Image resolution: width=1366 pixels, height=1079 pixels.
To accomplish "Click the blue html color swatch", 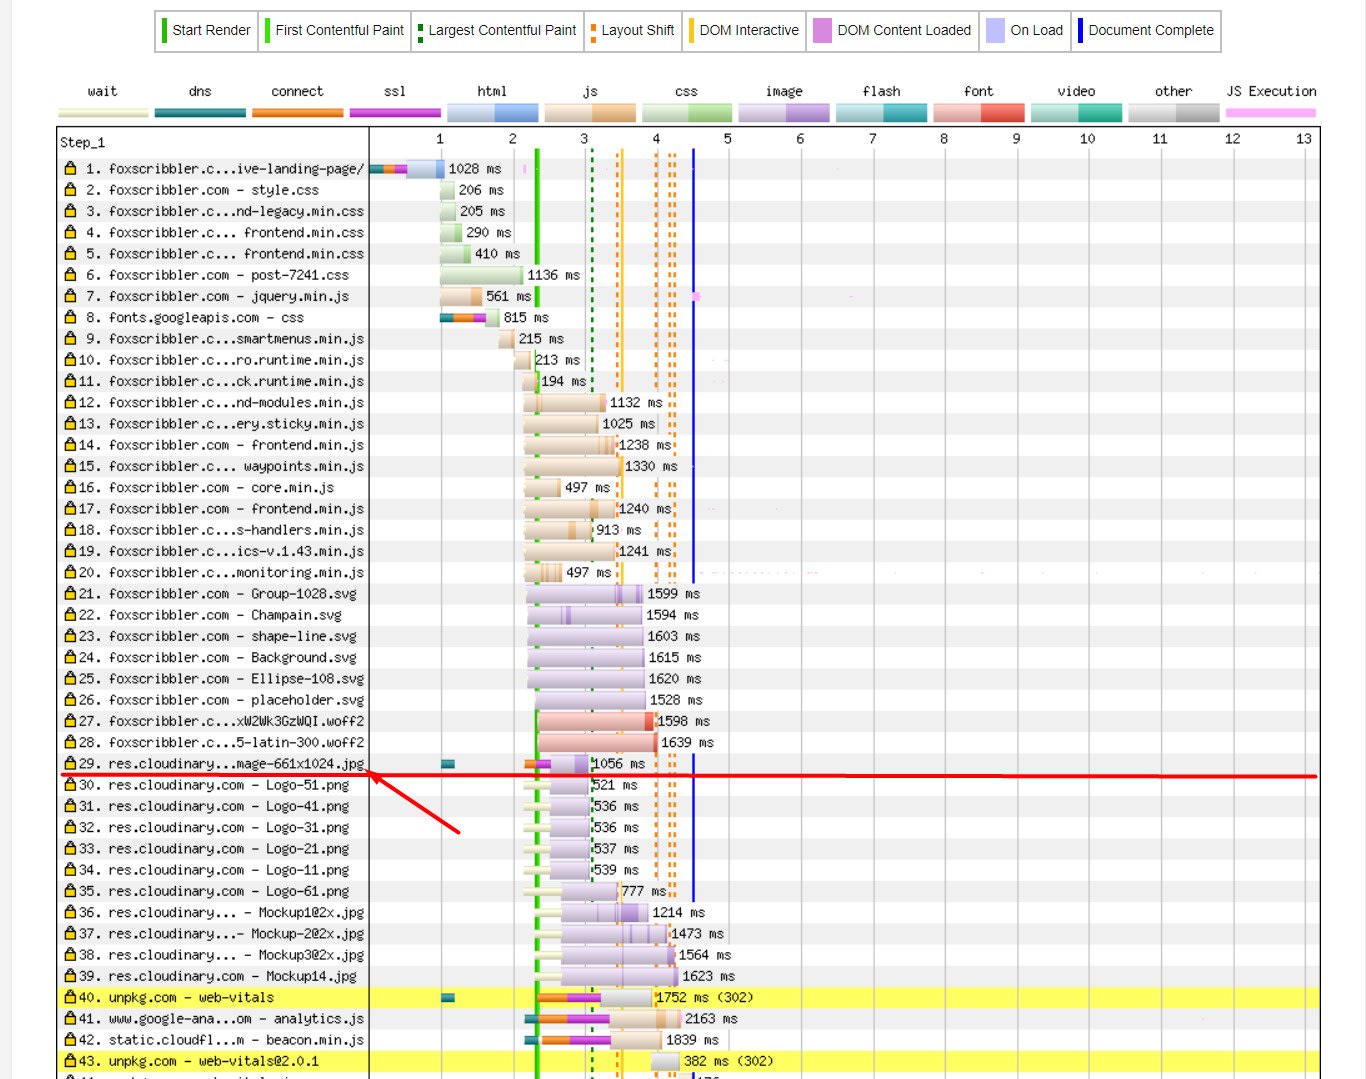I will click(492, 112).
